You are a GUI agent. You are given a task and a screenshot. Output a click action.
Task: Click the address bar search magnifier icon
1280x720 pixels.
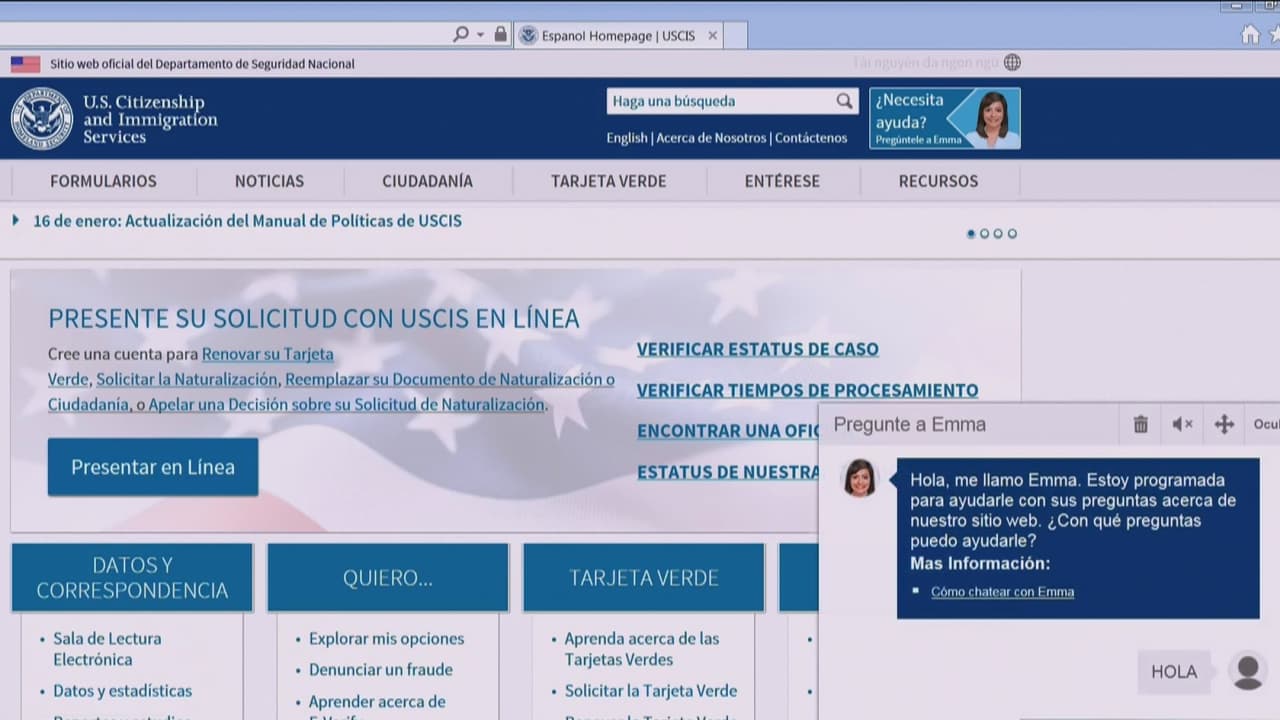coord(460,35)
